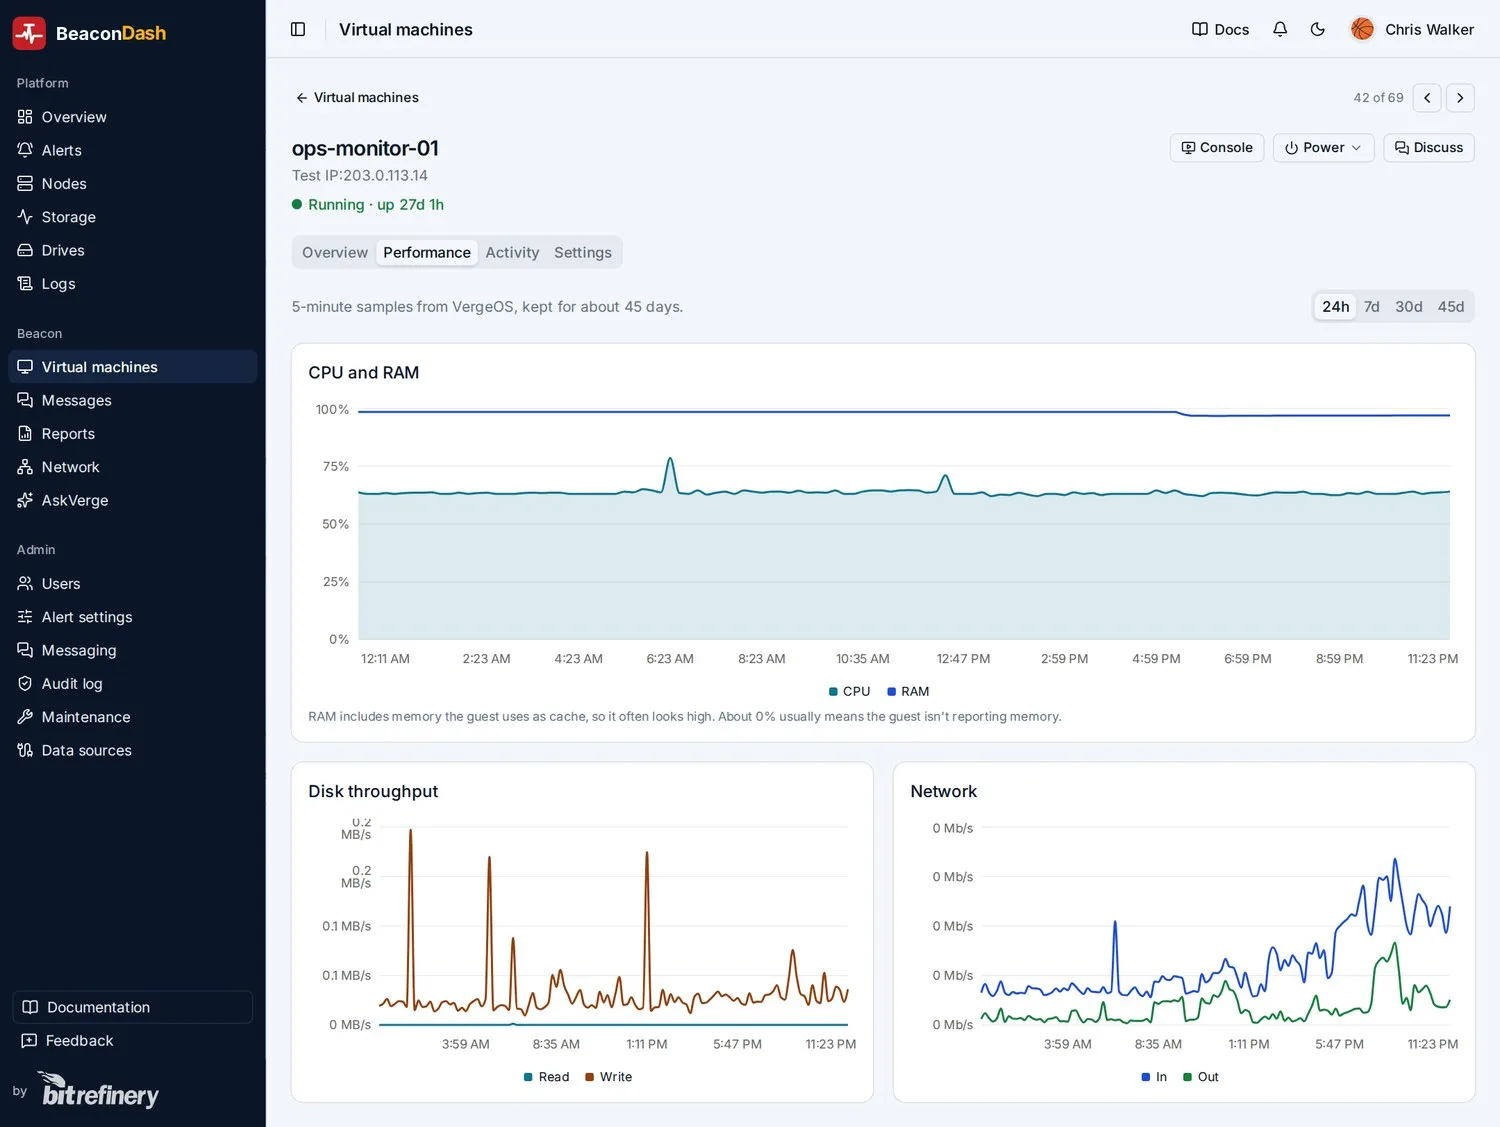Go to previous virtual machine chevron
The width and height of the screenshot is (1500, 1127).
tap(1427, 98)
